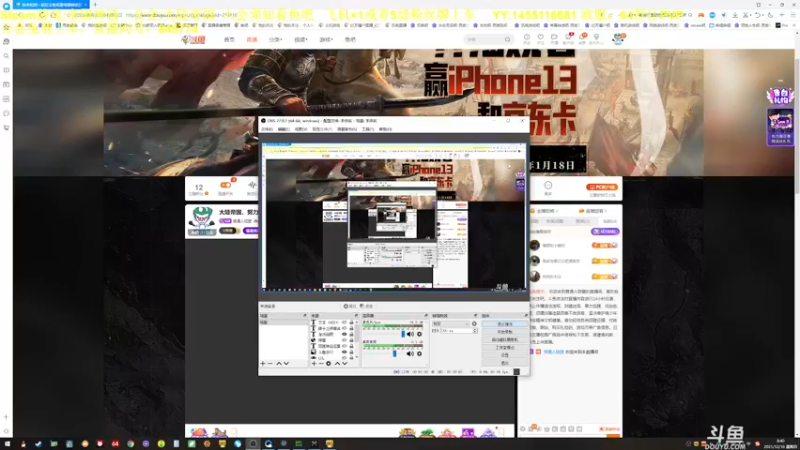
Task: Add a new scene with the plus icon
Action: pos(263,364)
